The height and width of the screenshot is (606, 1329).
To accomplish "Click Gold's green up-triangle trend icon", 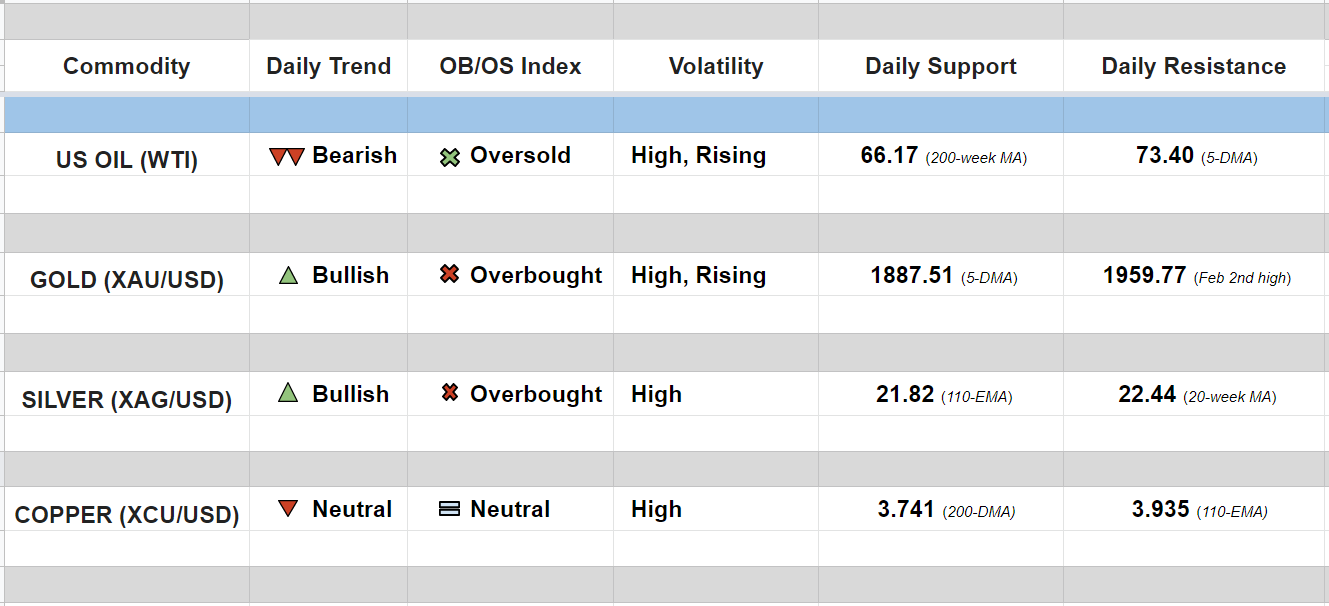I will (288, 276).
